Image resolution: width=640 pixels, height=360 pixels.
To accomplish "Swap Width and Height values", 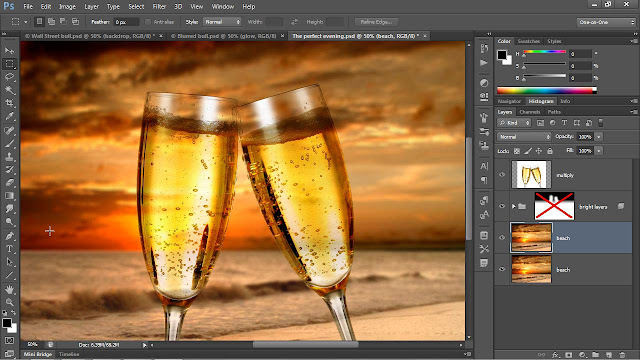I will 294,22.
